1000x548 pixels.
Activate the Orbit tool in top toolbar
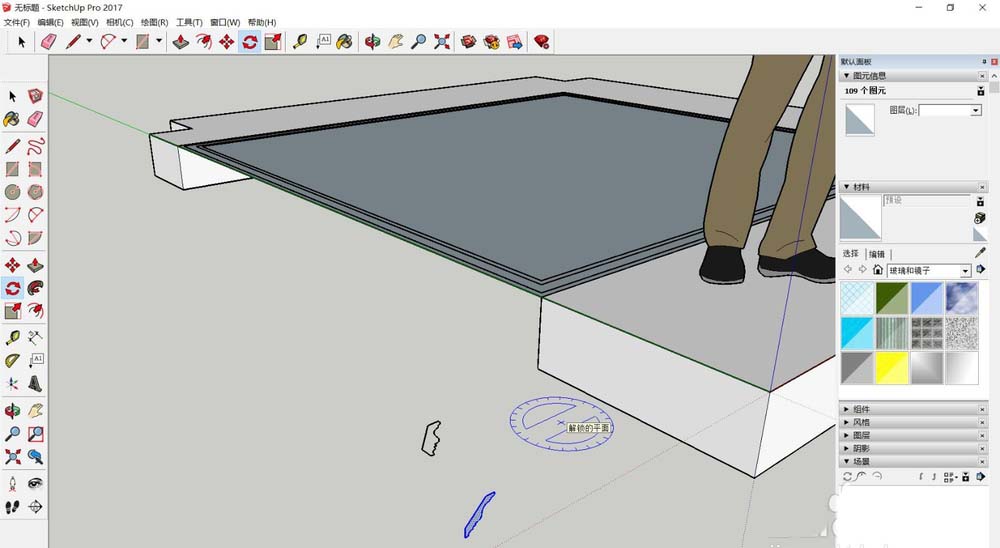(x=371, y=41)
